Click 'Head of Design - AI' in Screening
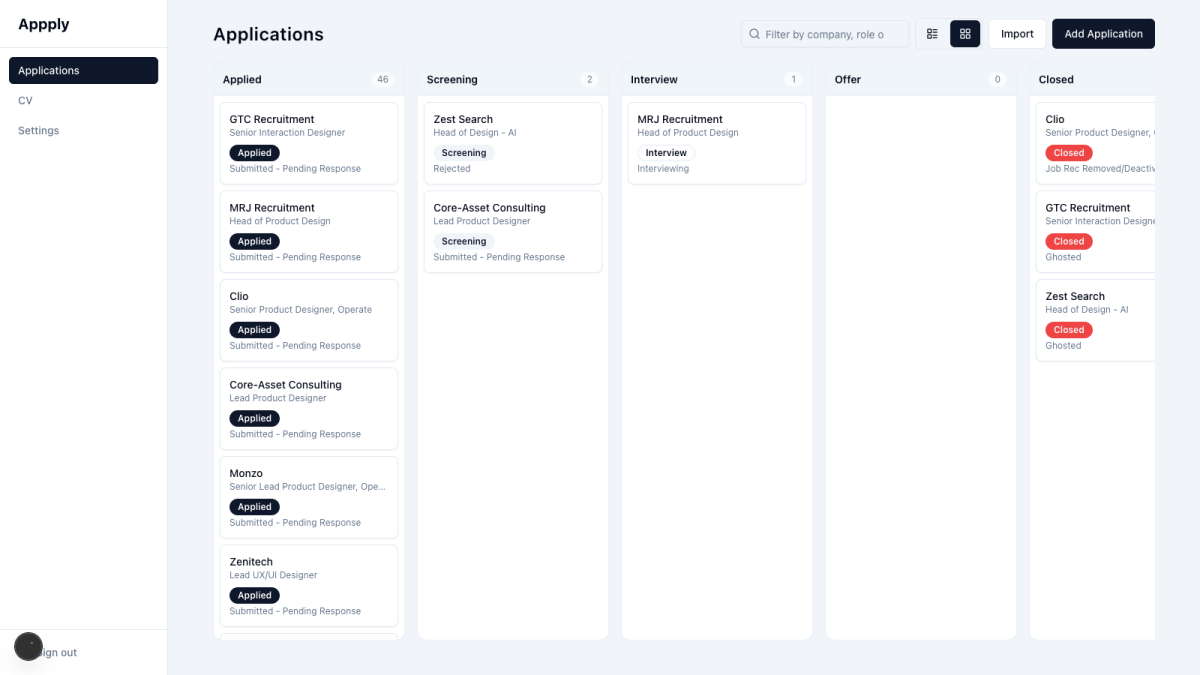The image size is (1200, 675). [475, 133]
